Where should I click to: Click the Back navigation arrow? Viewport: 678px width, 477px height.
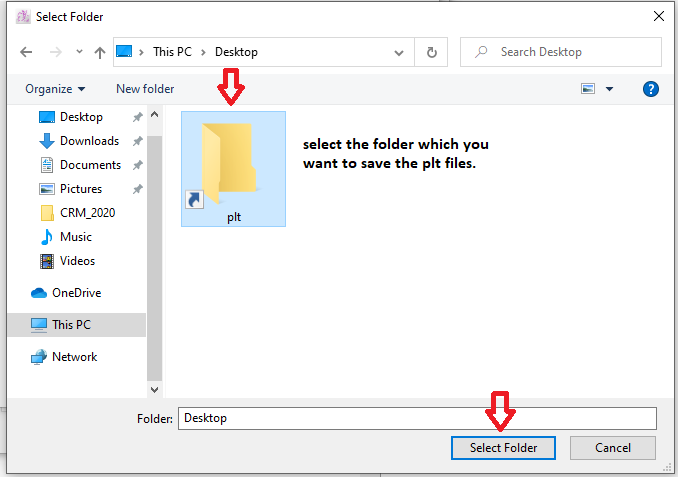click(x=25, y=52)
